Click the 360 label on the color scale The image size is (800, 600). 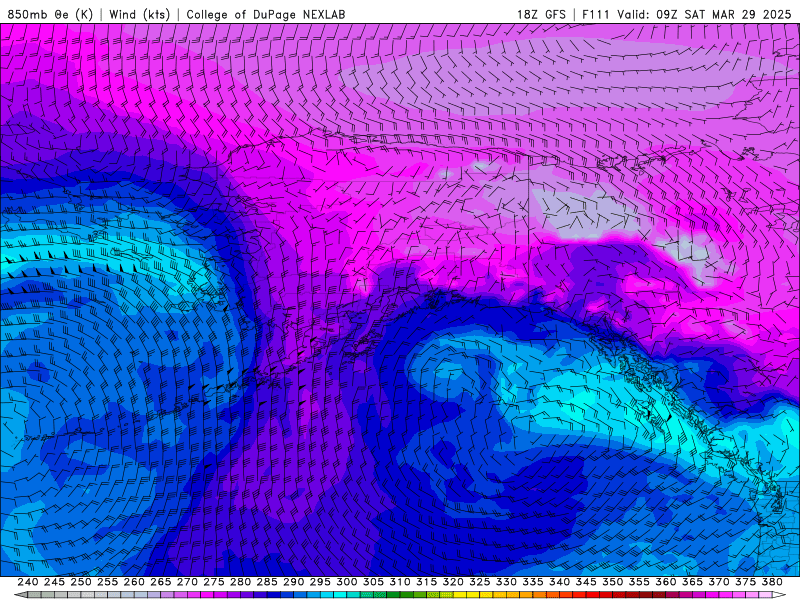click(666, 582)
